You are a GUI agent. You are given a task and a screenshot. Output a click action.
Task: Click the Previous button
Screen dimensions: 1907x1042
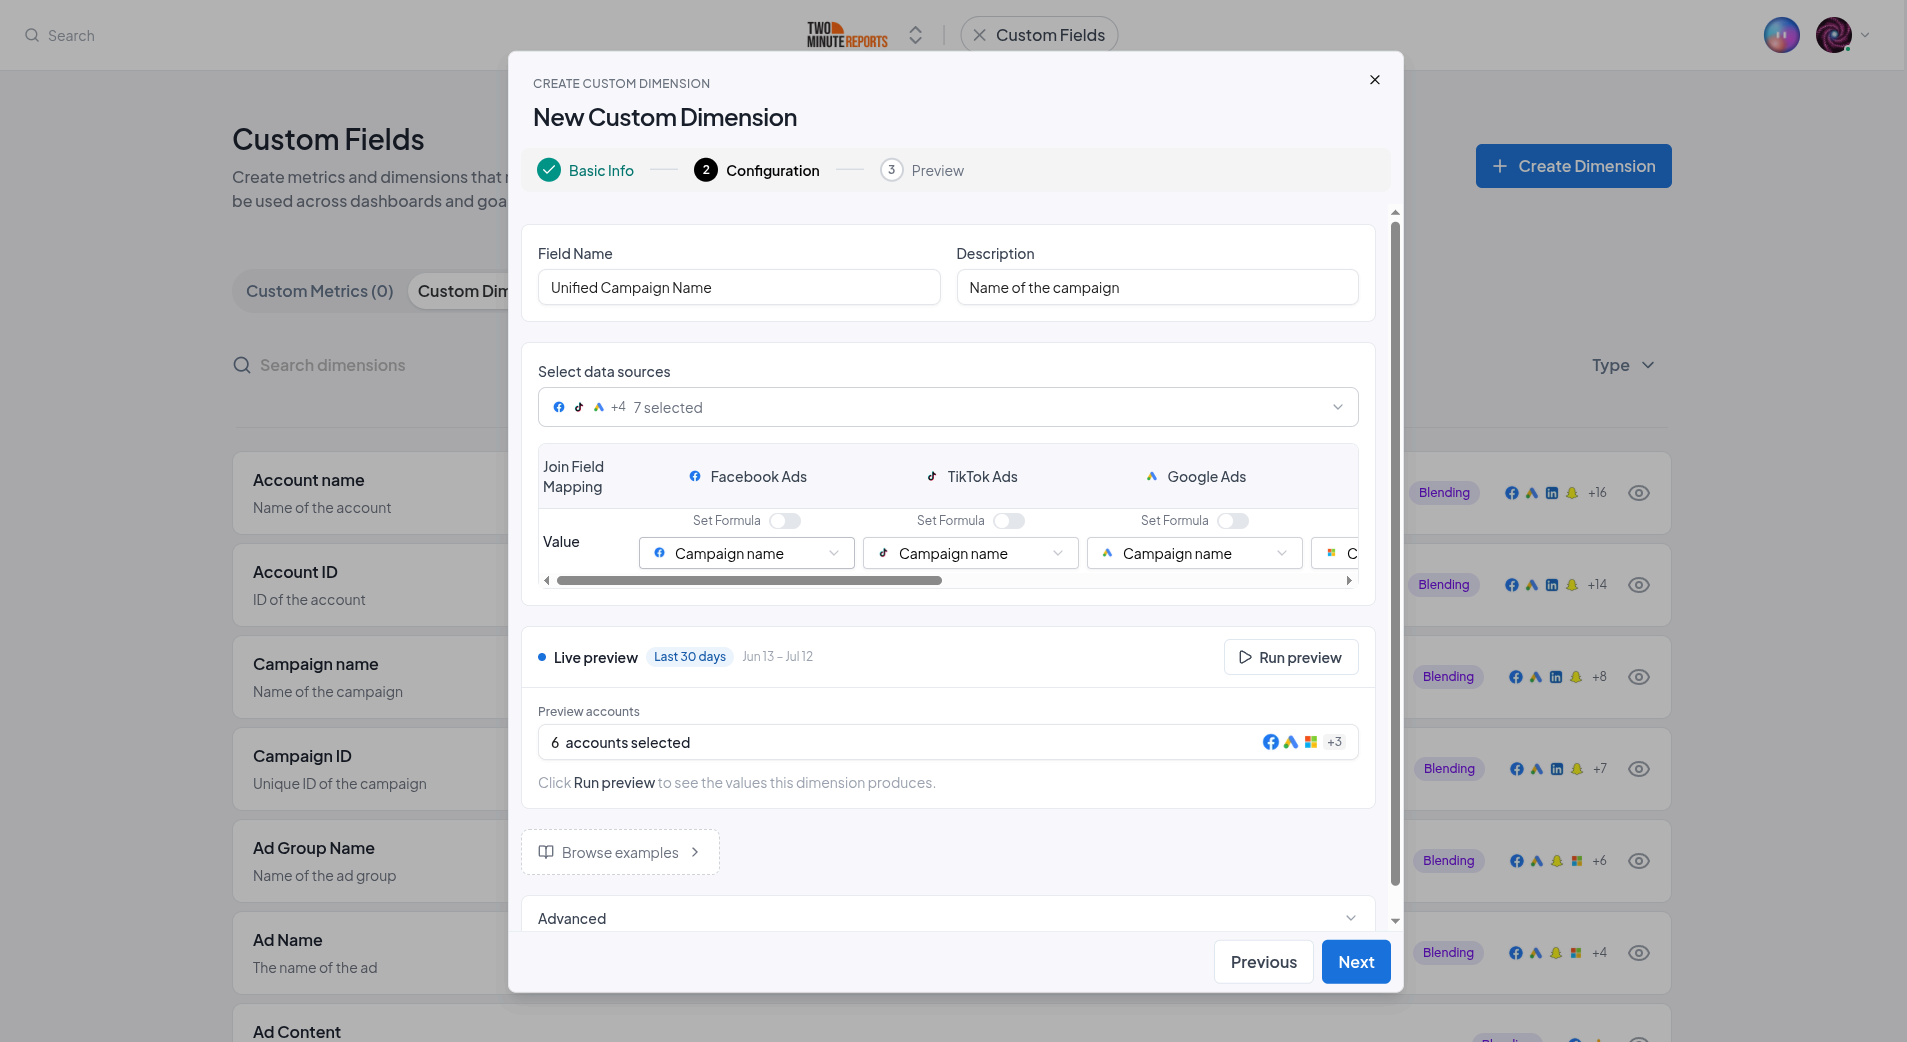pyautogui.click(x=1264, y=962)
